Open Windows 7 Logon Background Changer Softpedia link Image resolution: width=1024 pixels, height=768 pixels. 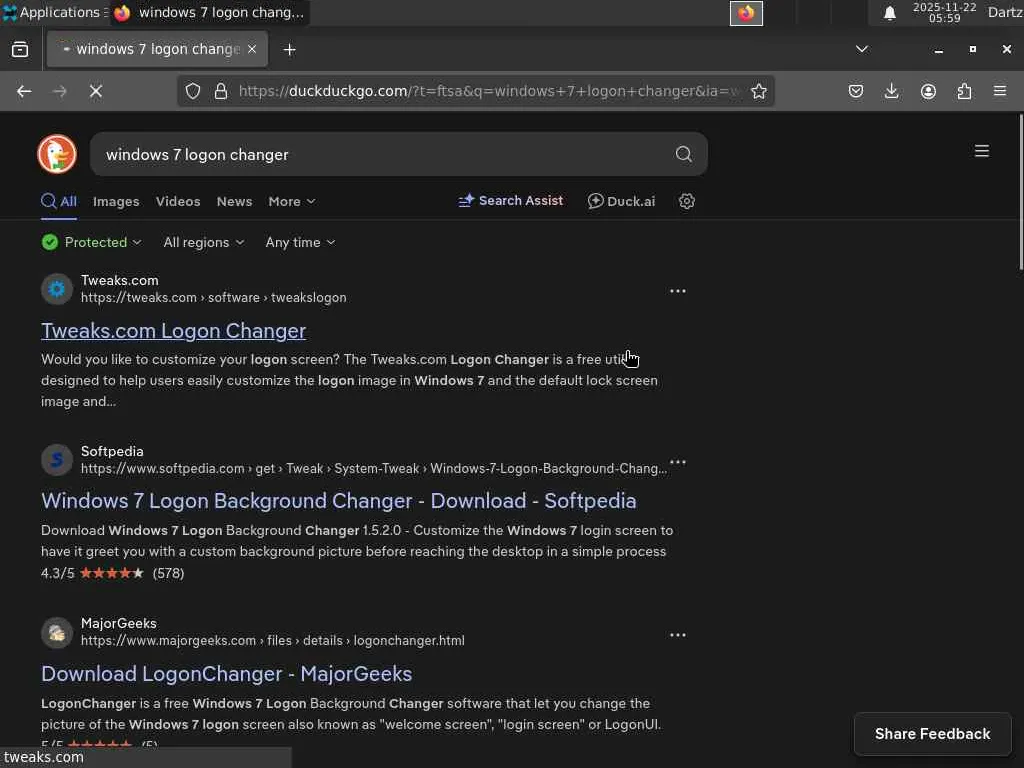[338, 501]
